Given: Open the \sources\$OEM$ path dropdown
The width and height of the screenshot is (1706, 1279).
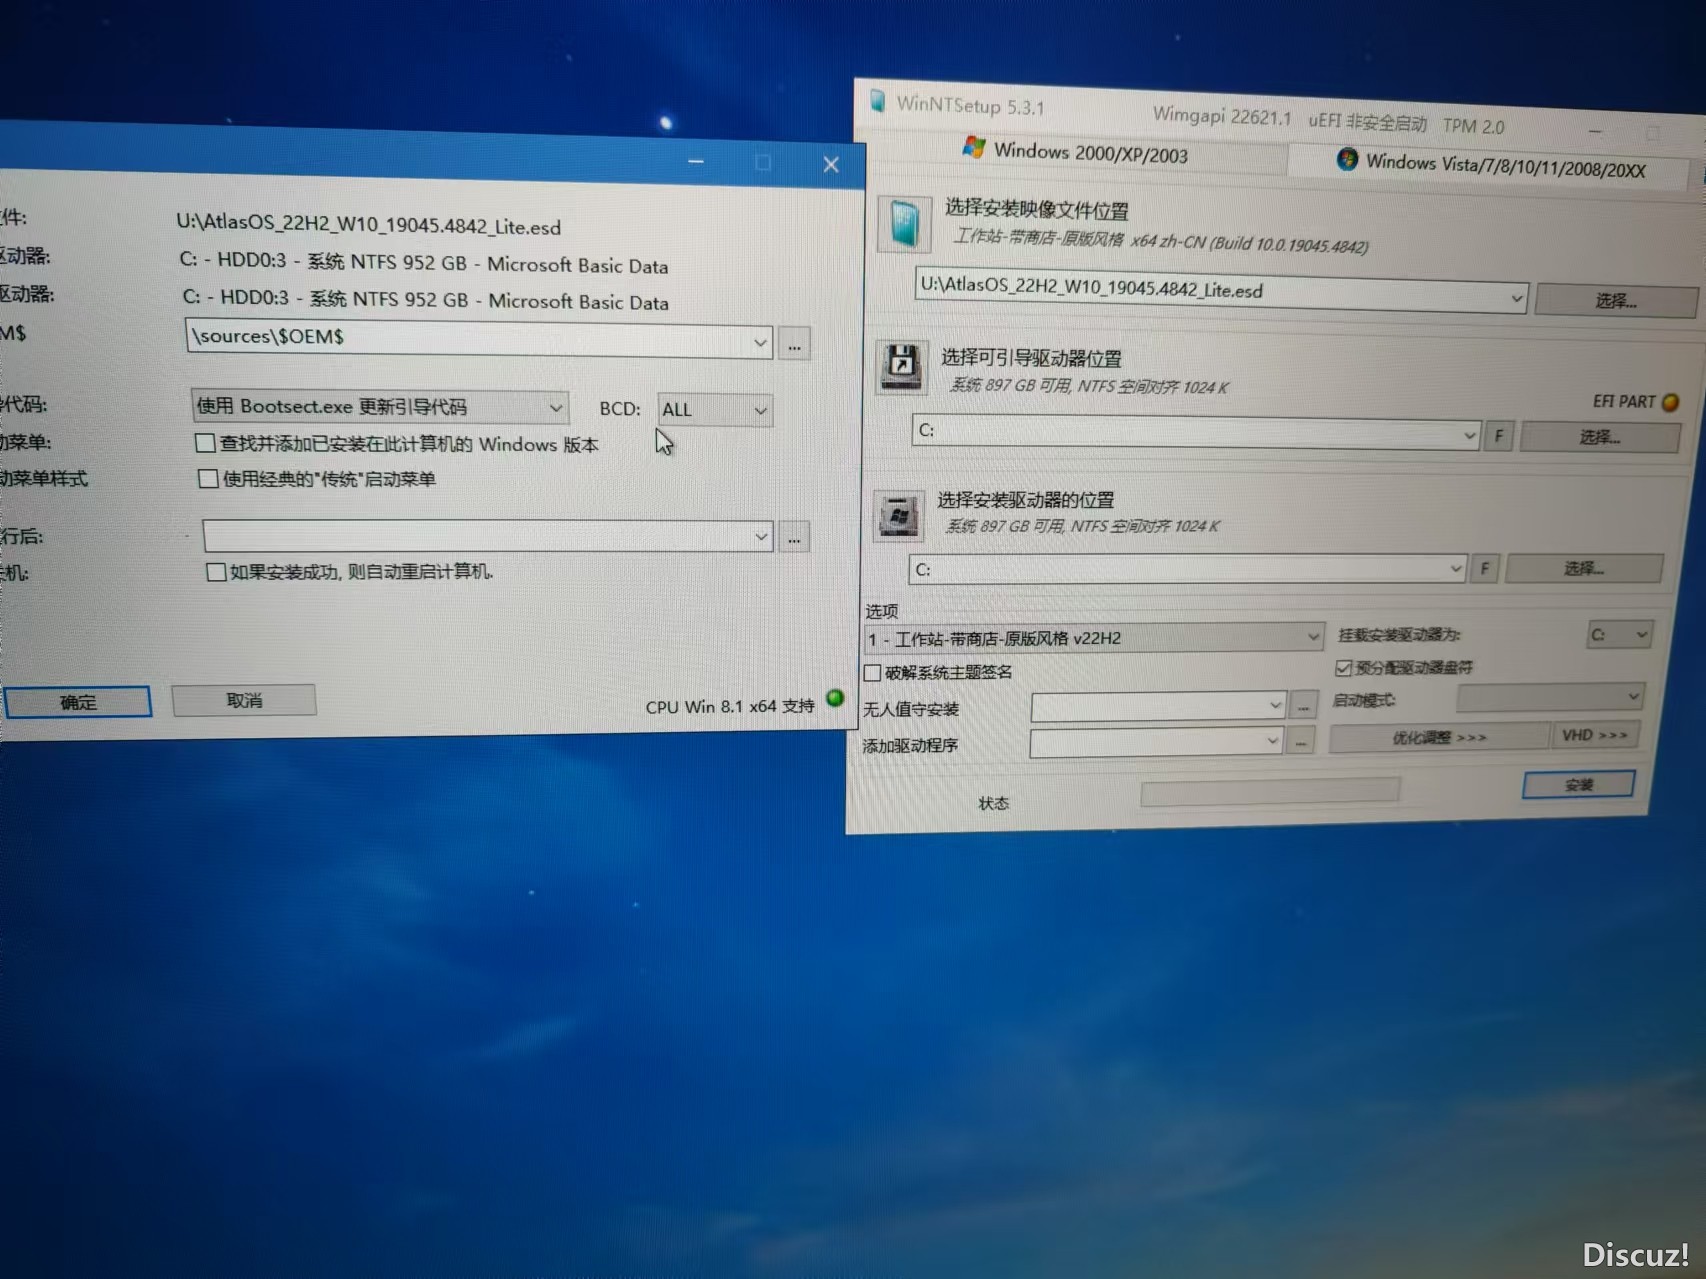Looking at the screenshot, I should coord(760,343).
